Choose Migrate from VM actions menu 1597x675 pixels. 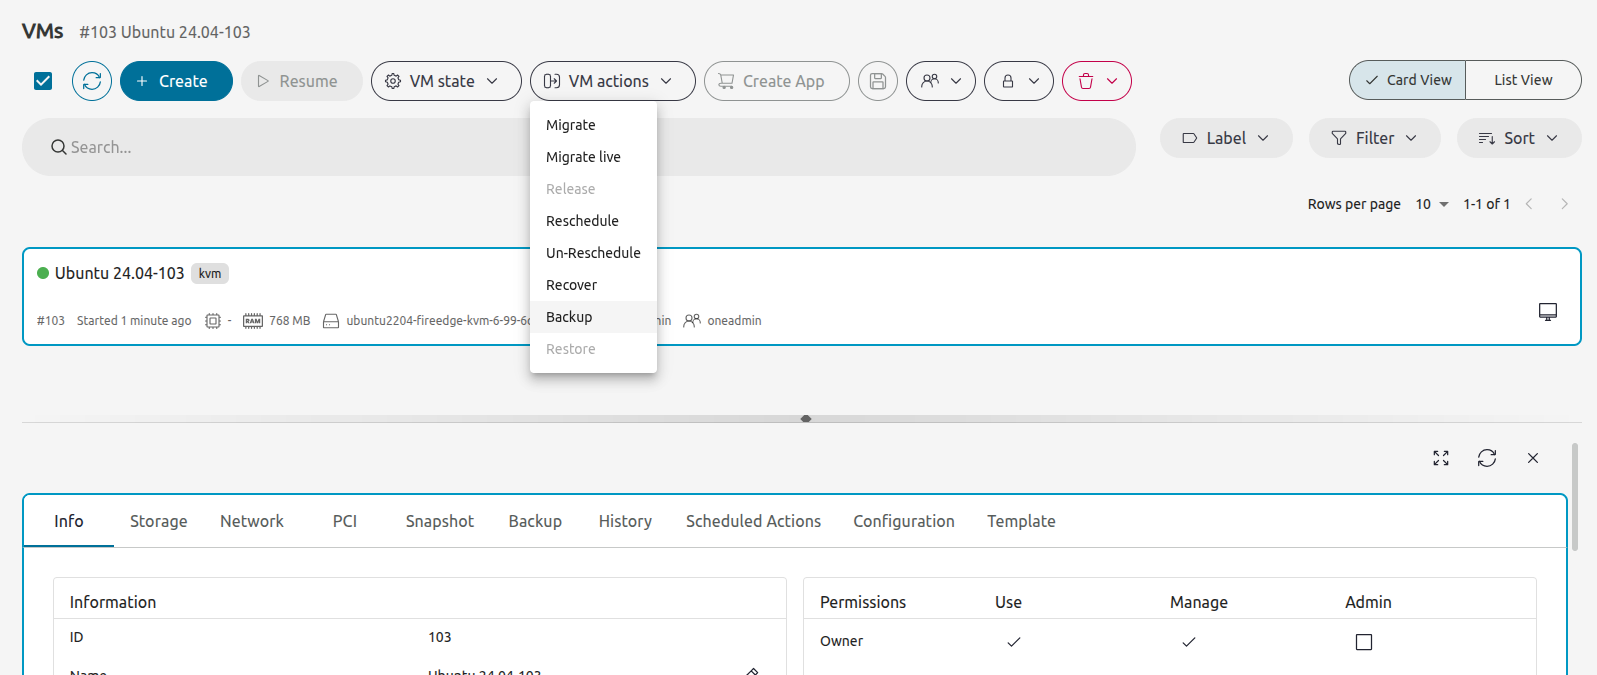tap(593, 125)
